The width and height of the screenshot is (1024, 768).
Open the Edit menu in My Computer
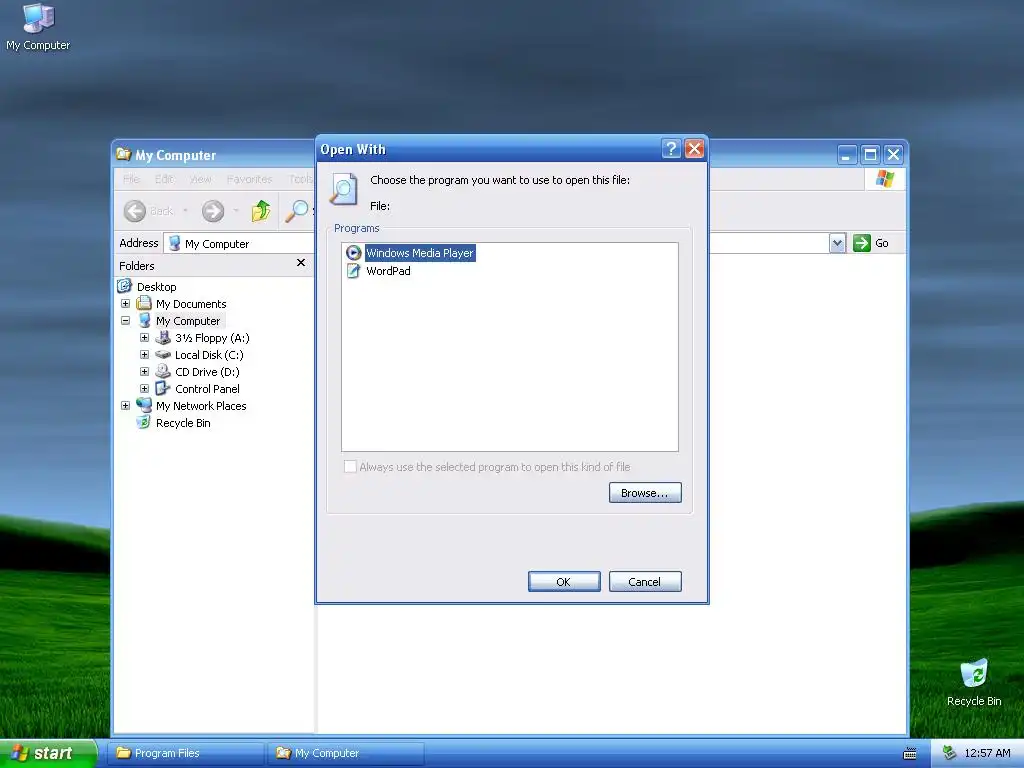[164, 179]
